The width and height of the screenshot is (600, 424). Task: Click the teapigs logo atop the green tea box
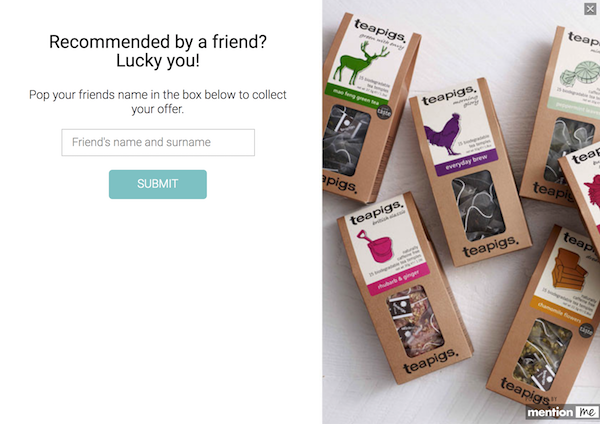(x=379, y=30)
